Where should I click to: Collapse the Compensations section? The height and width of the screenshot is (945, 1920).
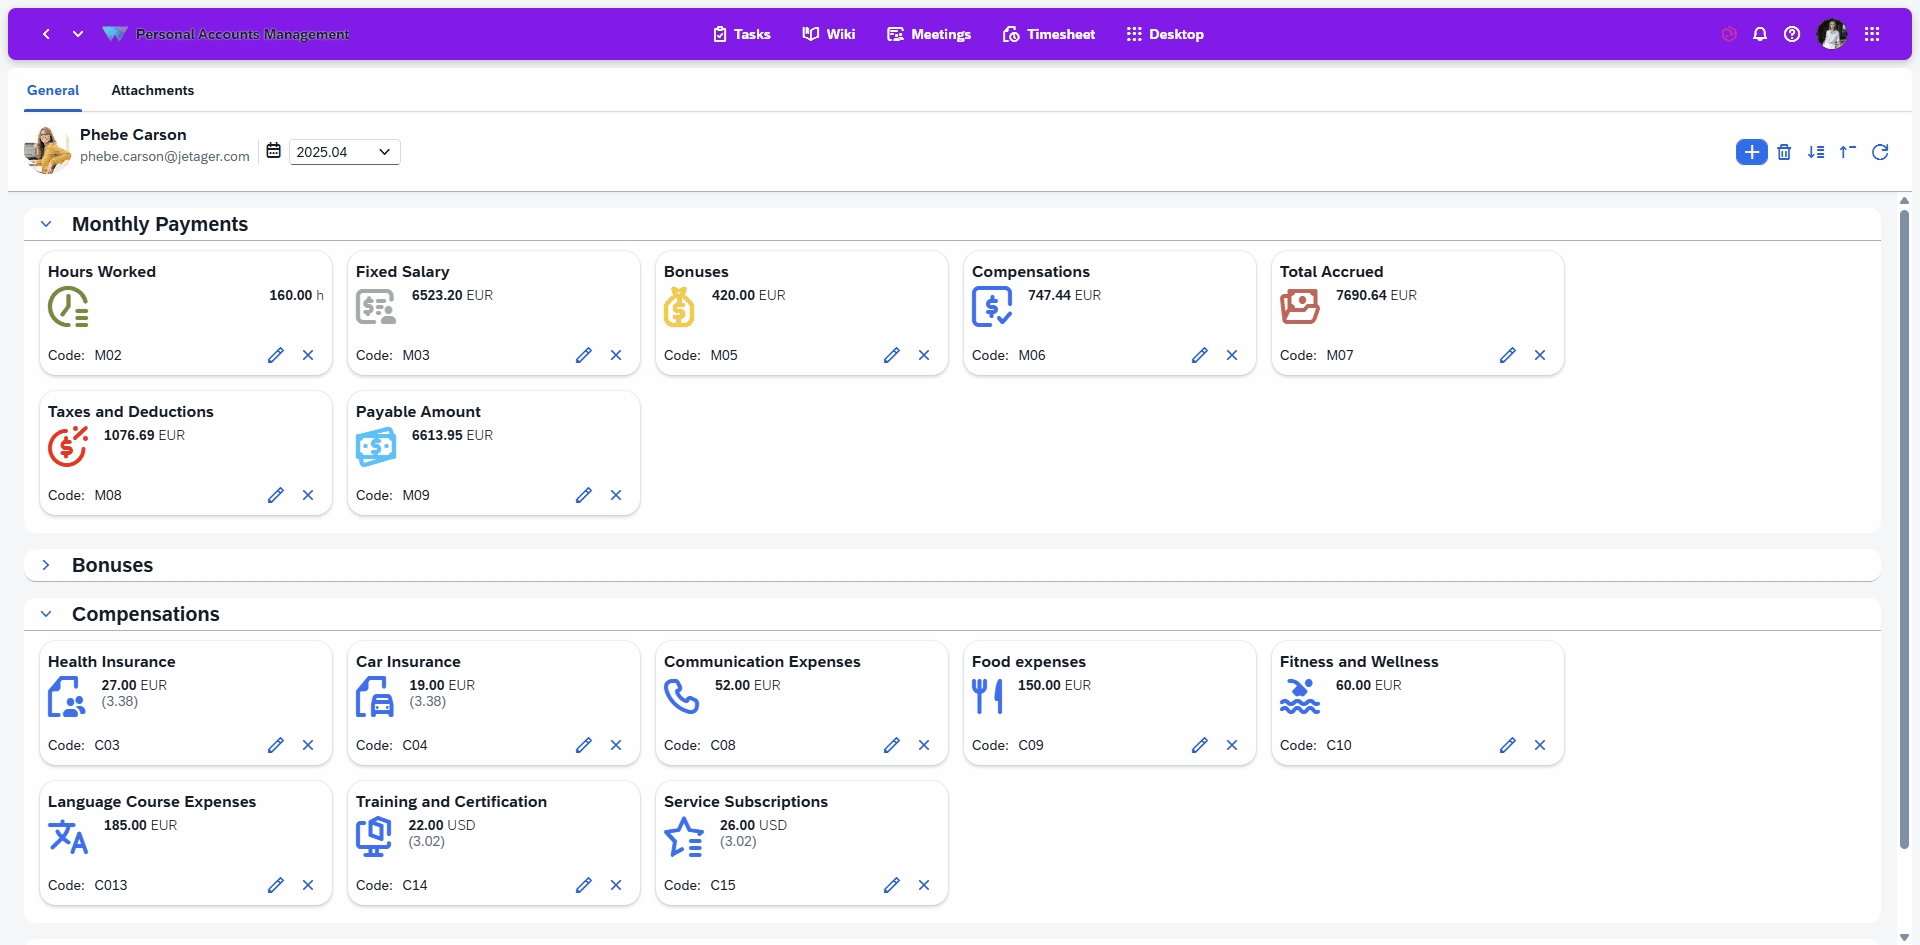(46, 614)
